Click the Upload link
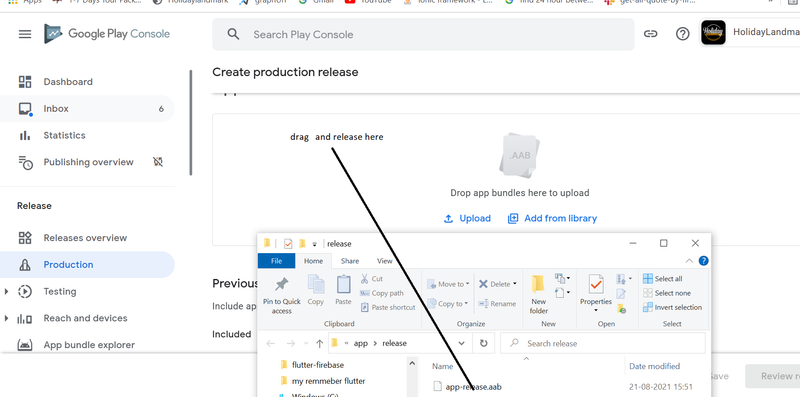This screenshot has height=397, width=800. (467, 218)
